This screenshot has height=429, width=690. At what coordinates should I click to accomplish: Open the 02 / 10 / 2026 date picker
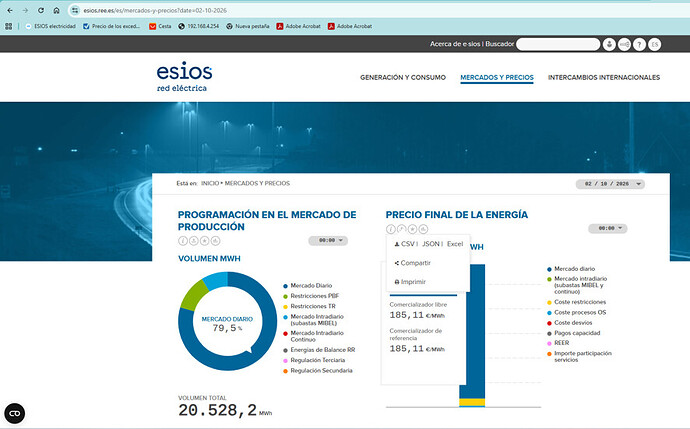click(x=610, y=184)
